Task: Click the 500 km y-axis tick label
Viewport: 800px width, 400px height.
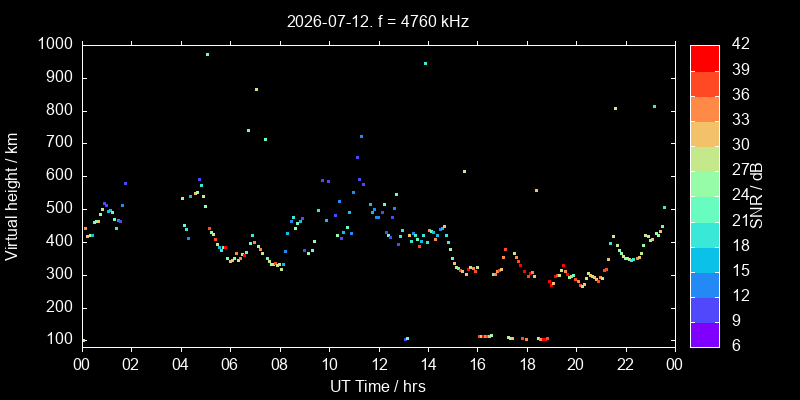Action: coord(62,209)
